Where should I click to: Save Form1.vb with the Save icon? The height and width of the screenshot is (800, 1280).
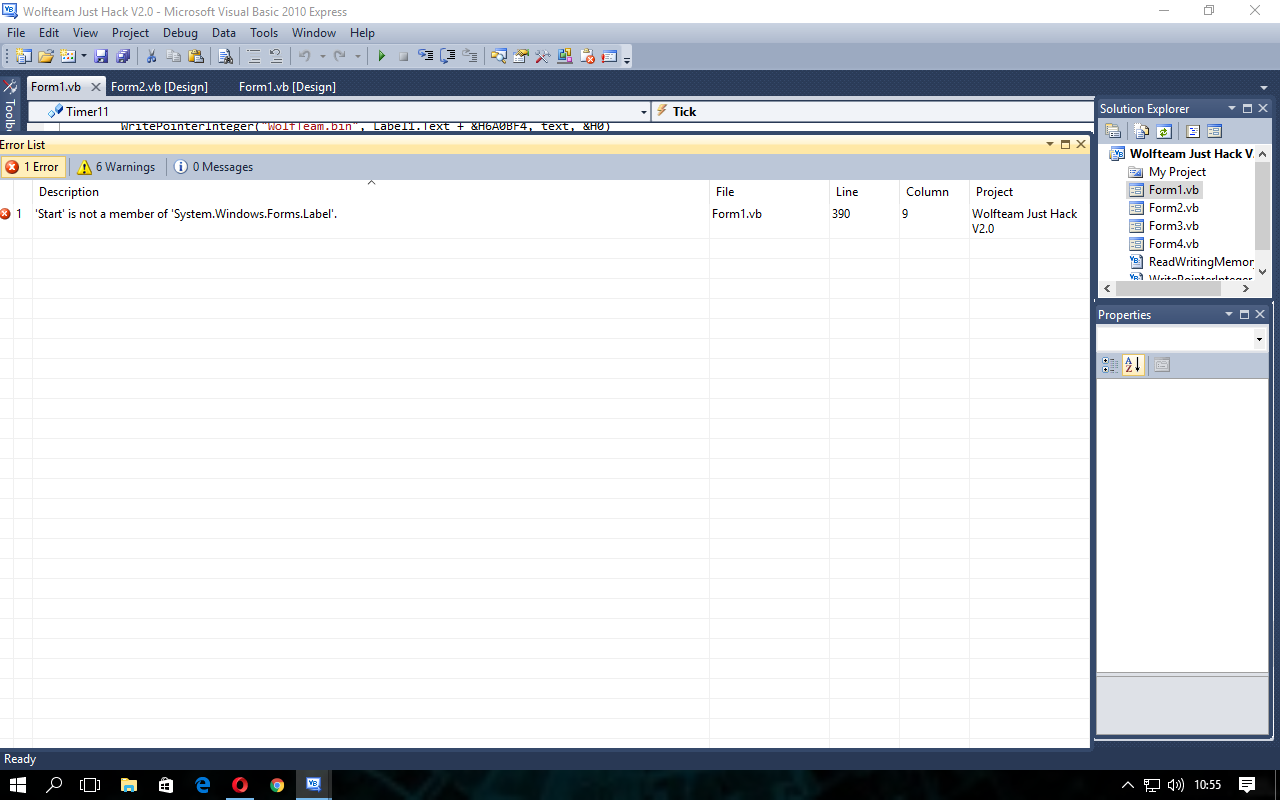[101, 56]
